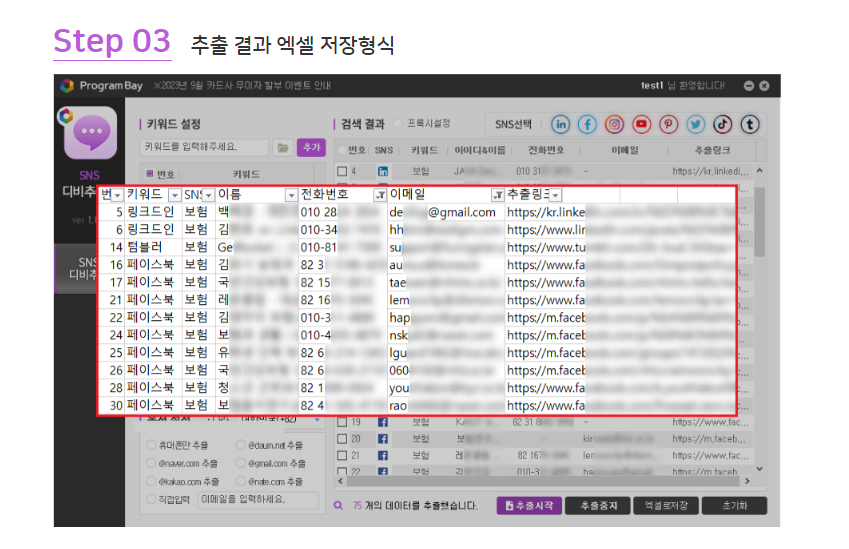Enable the 프록시설정 option
Viewport: 849px width, 549px height.
398,124
